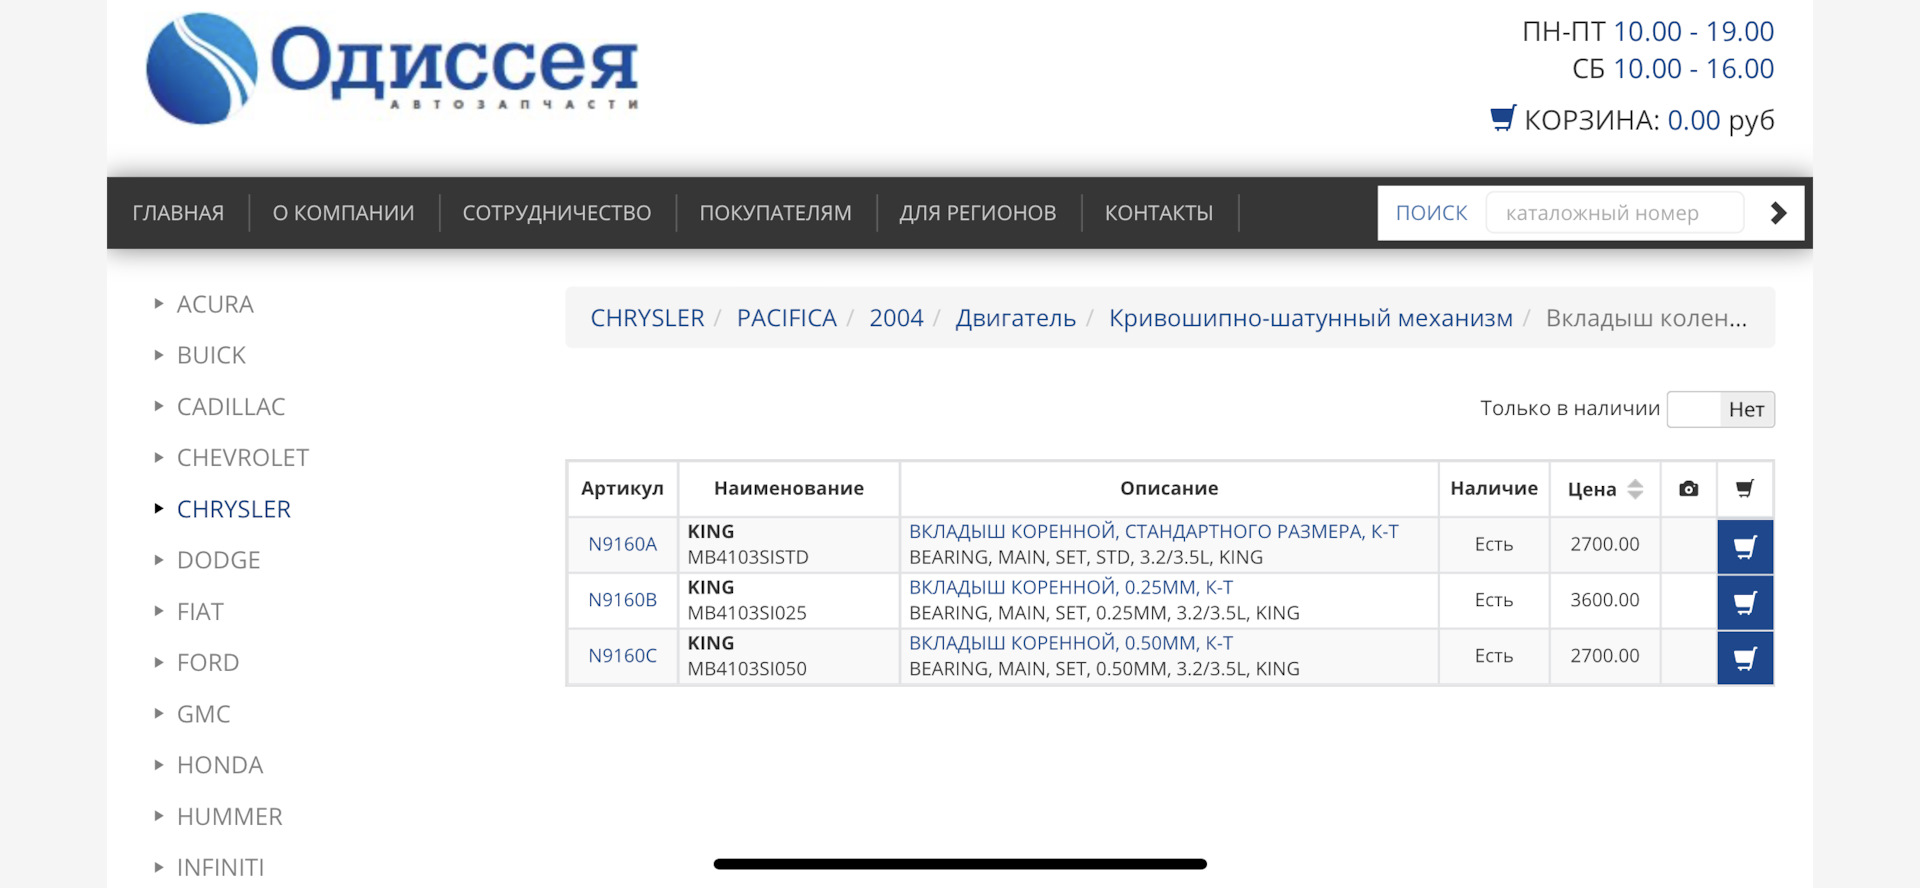This screenshot has height=888, width=1920.
Task: Submit search with the arrow button
Action: 1777,213
